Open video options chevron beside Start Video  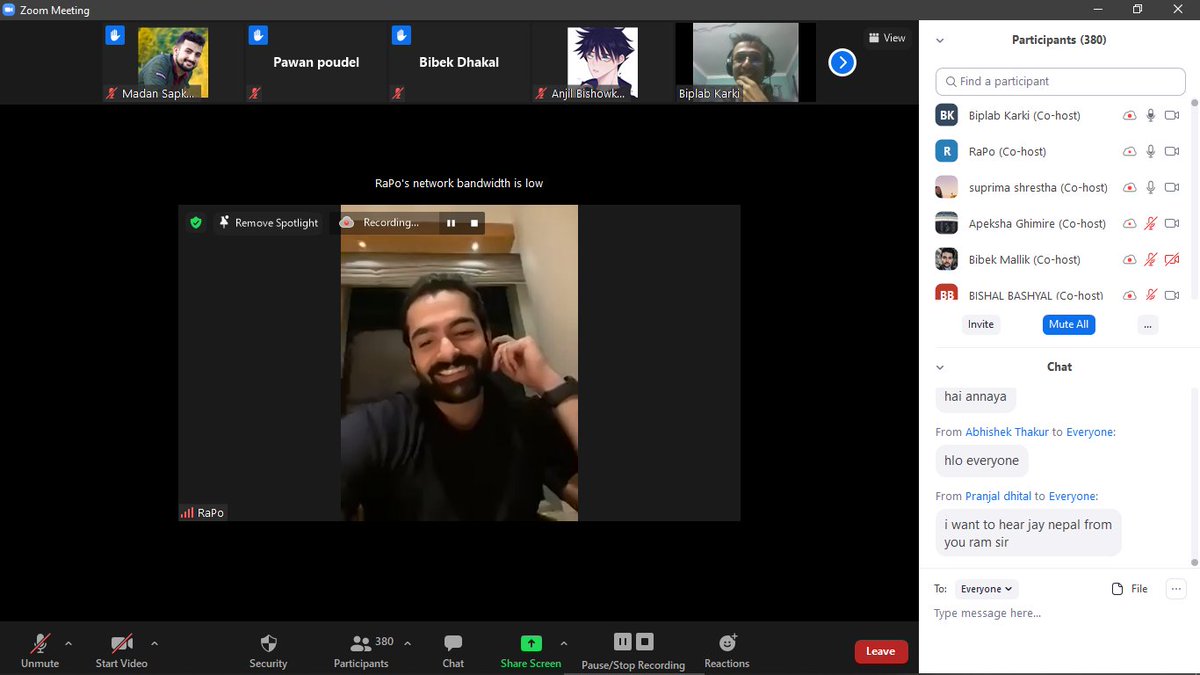pyautogui.click(x=155, y=645)
